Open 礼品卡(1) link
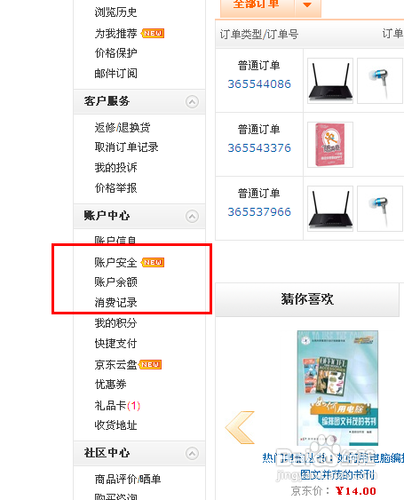The width and height of the screenshot is (404, 500). coord(117,406)
